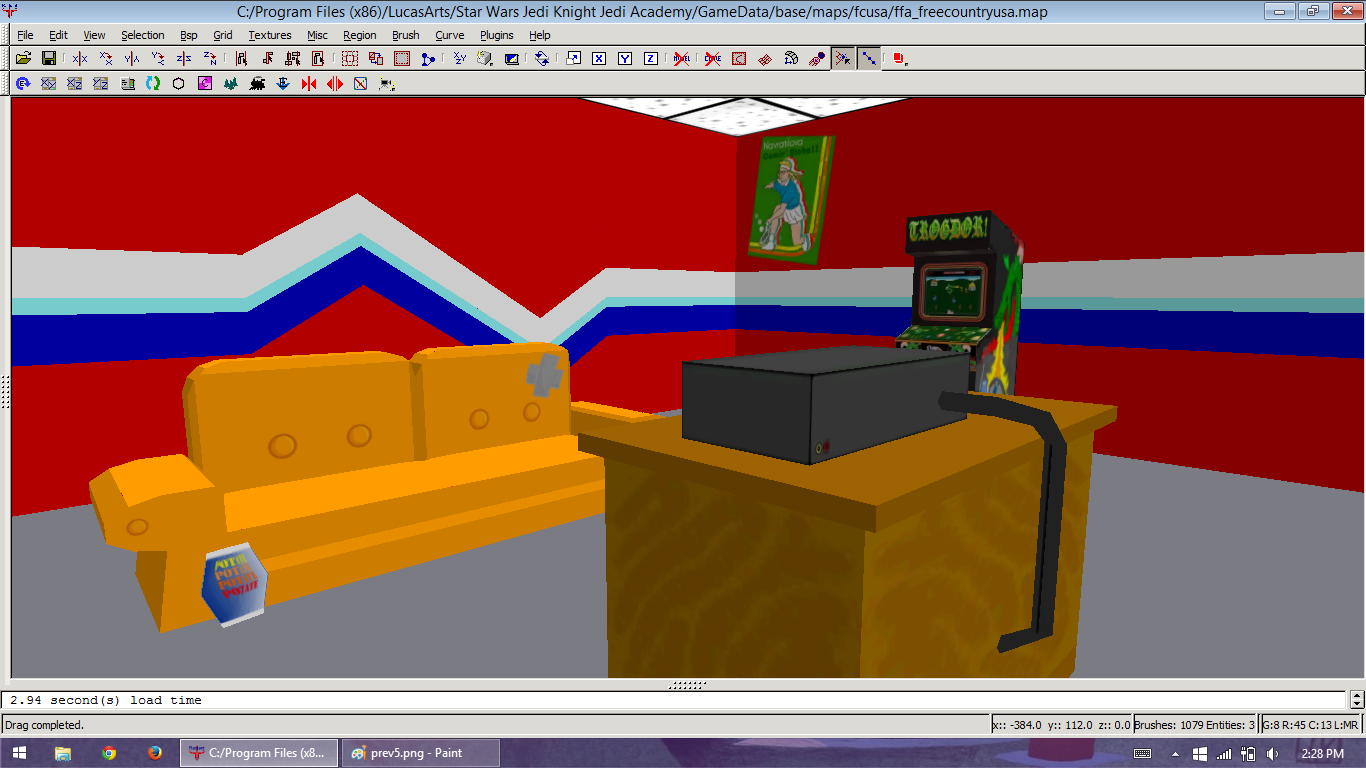Click the Select Complete Tall icon
This screenshot has width=1366, height=768.
point(241,59)
